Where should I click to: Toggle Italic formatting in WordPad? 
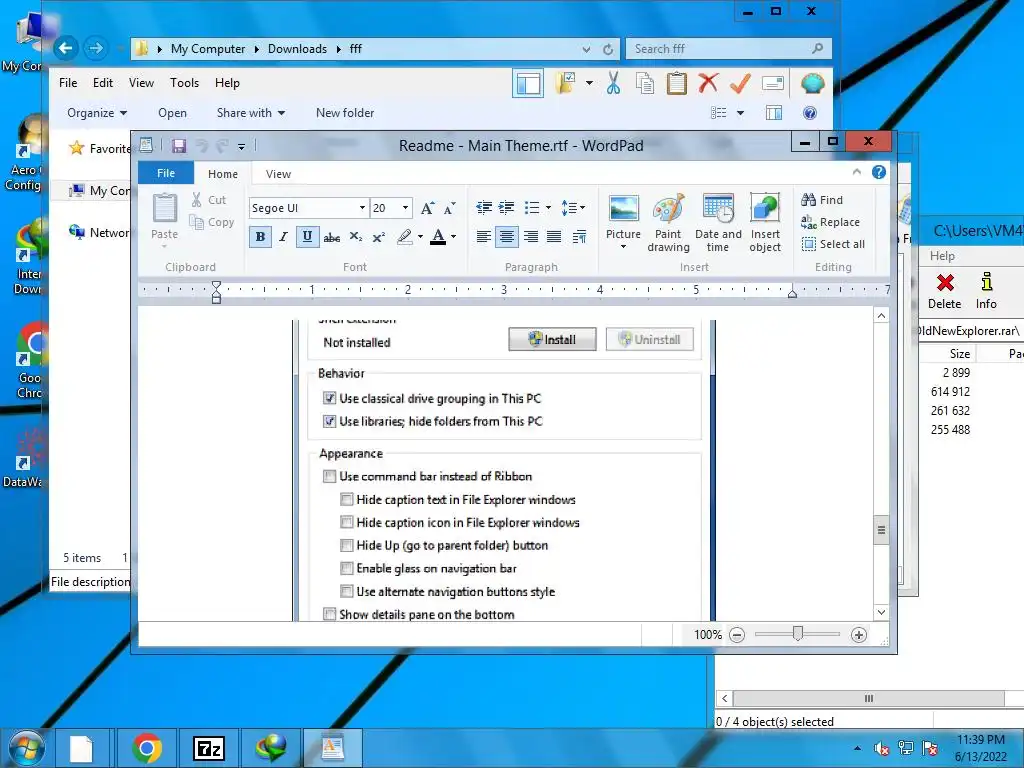tap(283, 236)
